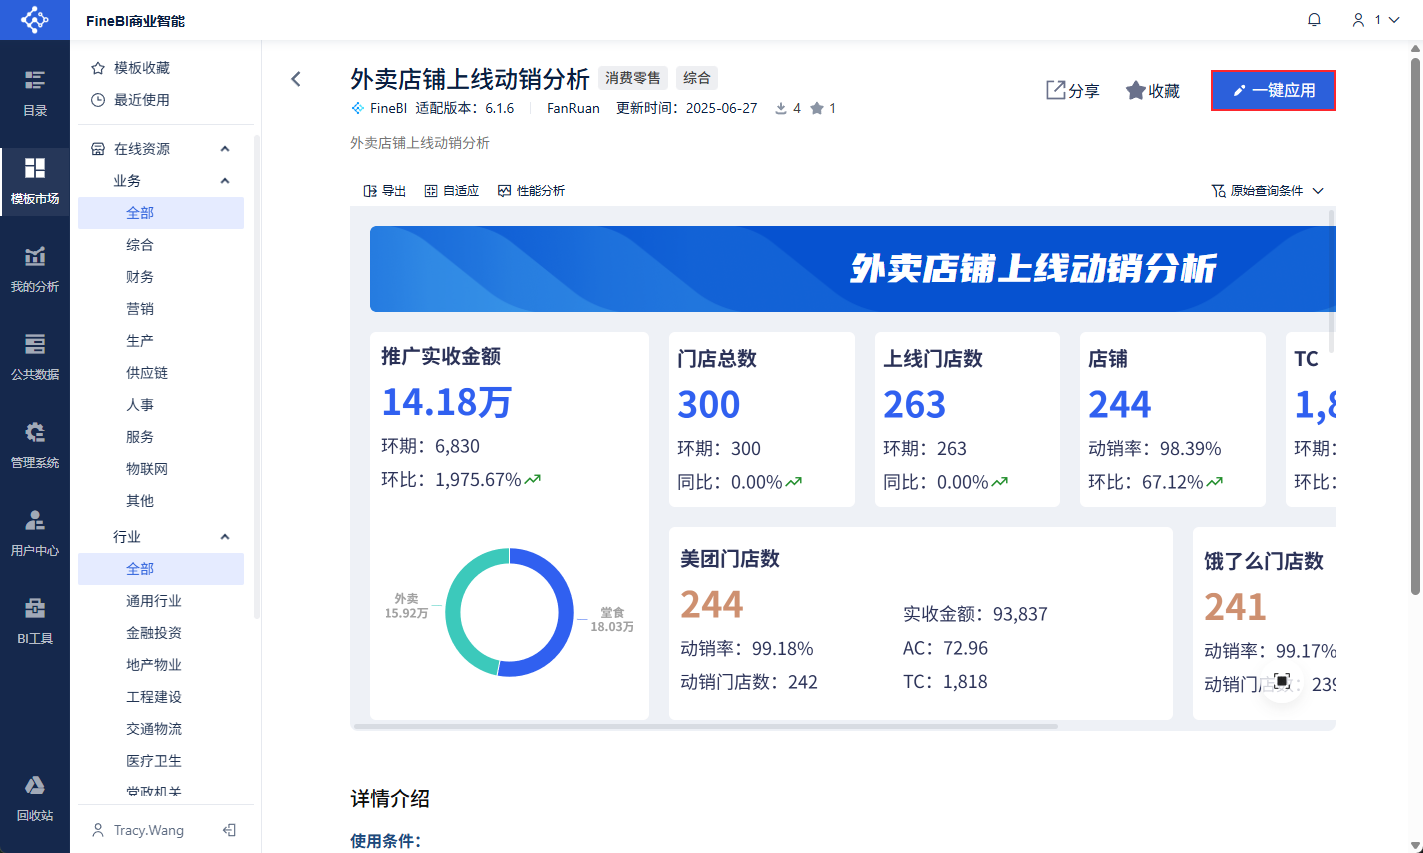Click the Tracy.Wang user name

[x=149, y=830]
